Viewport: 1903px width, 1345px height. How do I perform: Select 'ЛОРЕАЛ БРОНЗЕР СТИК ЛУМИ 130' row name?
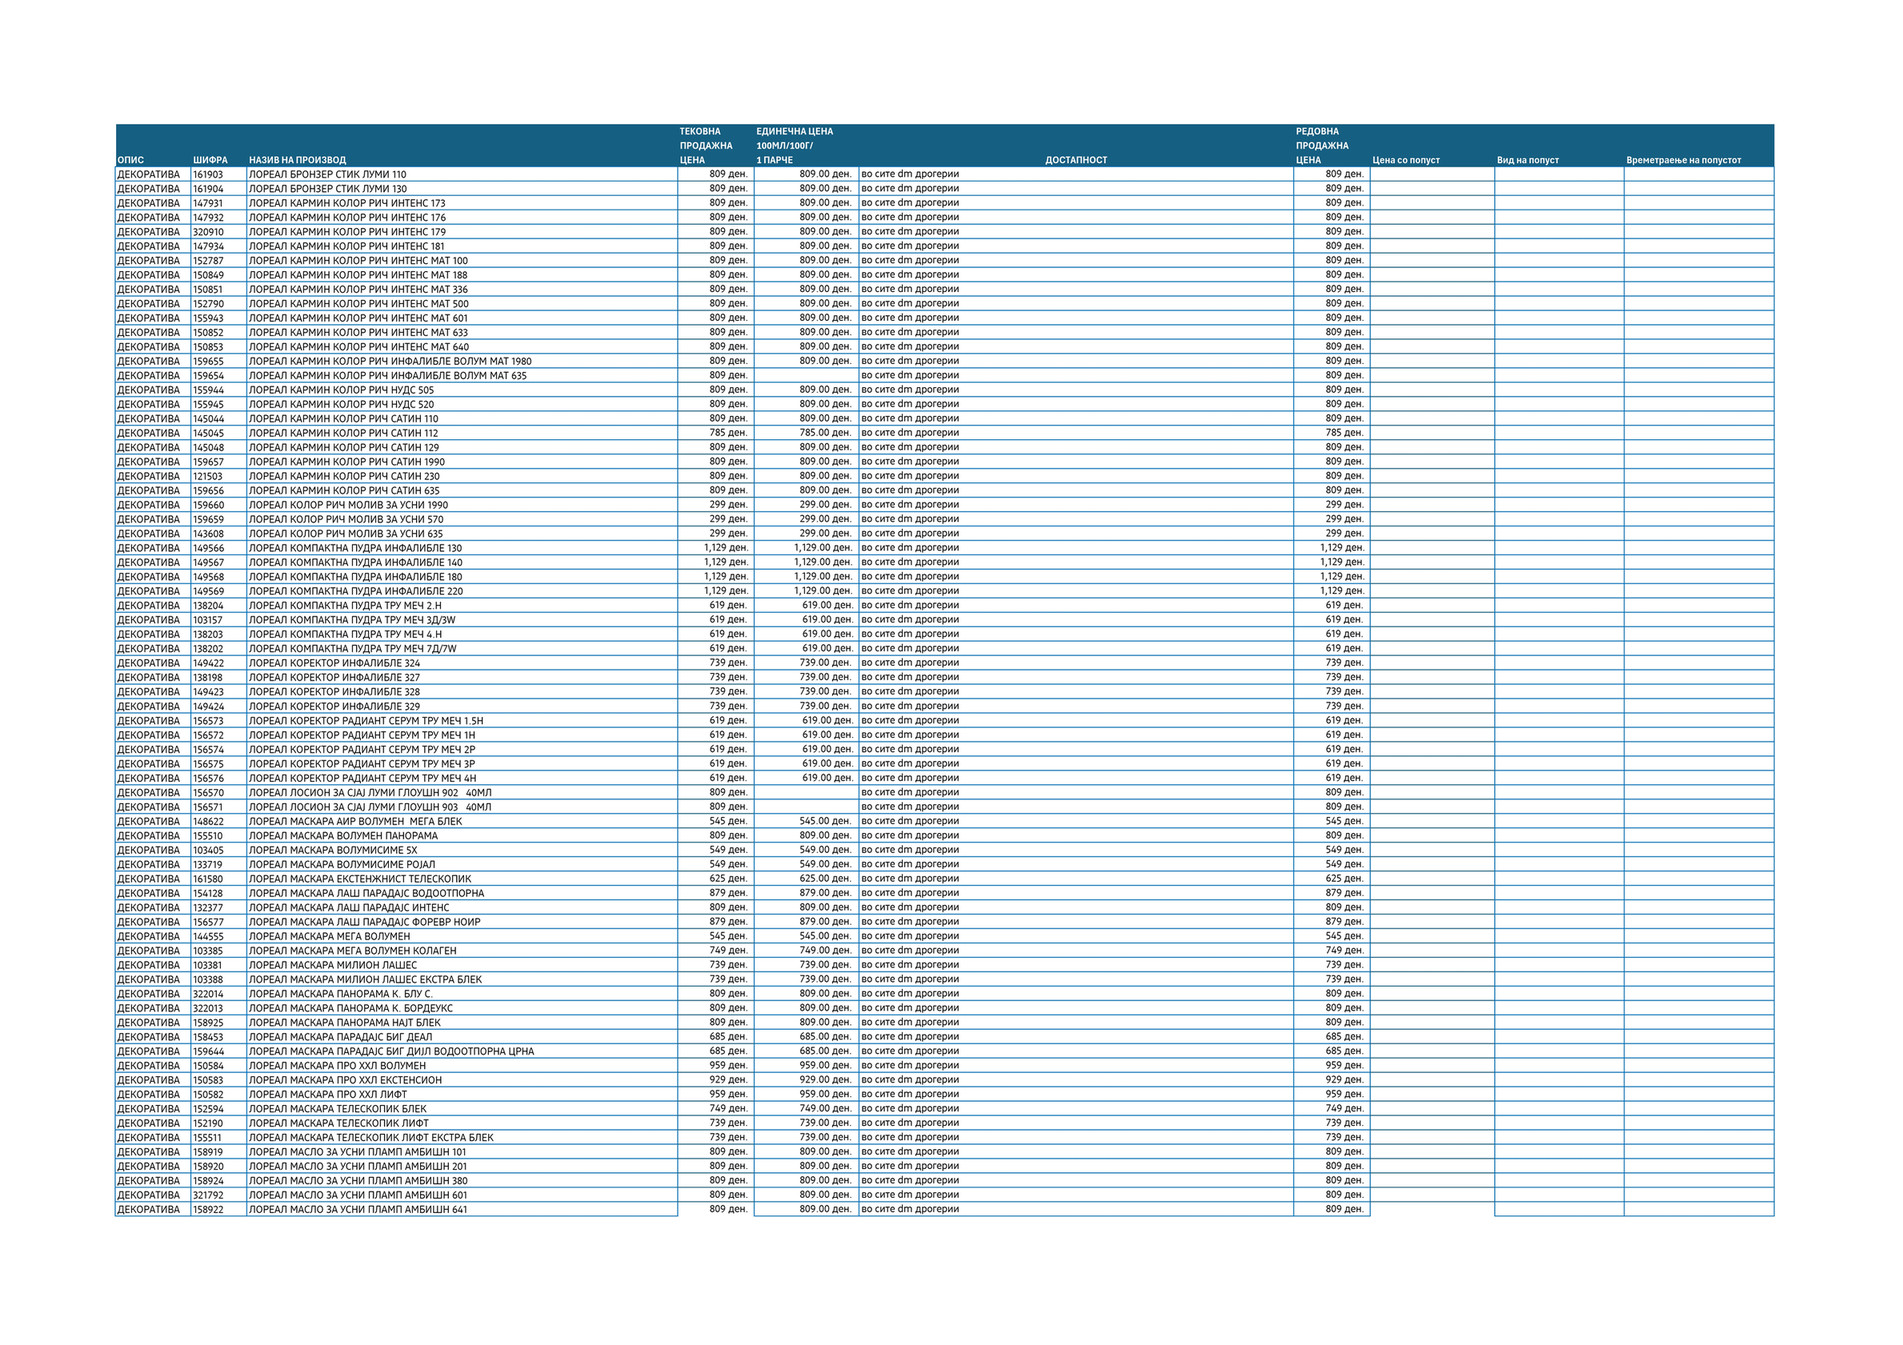pyautogui.click(x=327, y=189)
